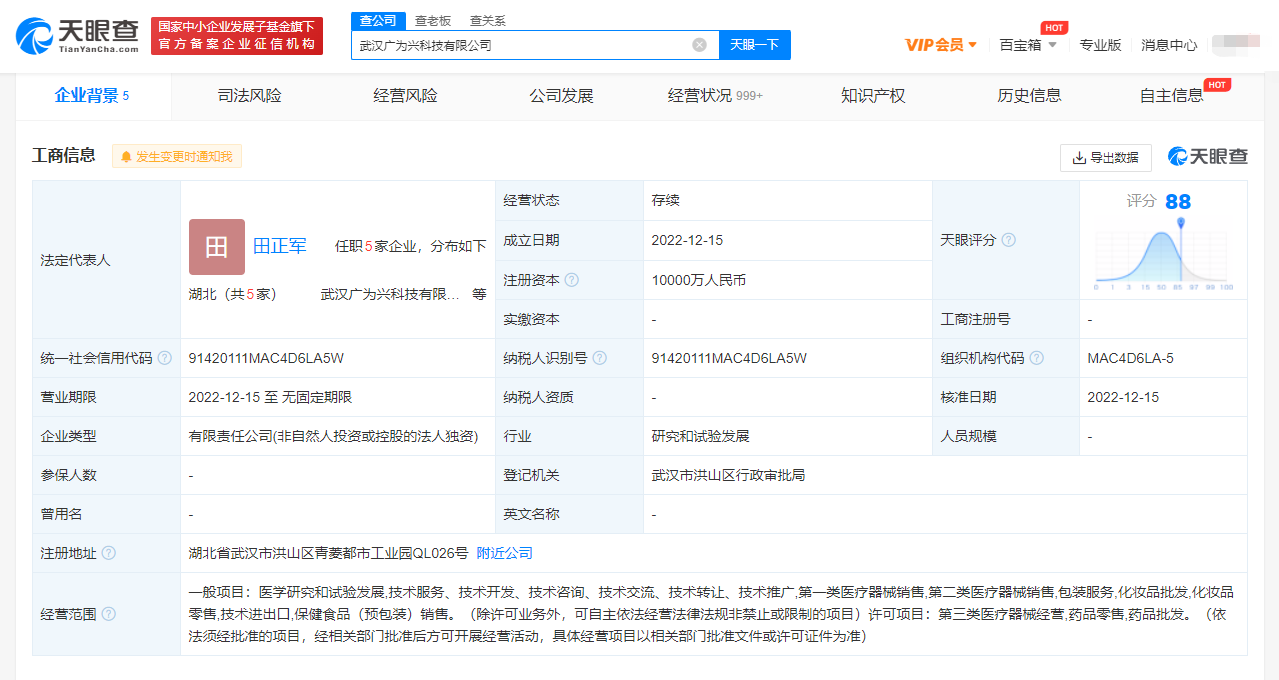
Task: Click the blurred user avatar in the header
Action: tap(1237, 44)
